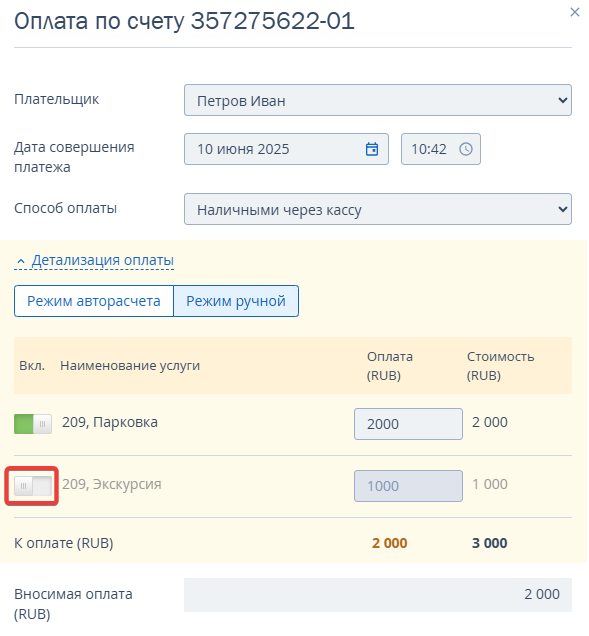Screen dimensions: 589x636
Task: Click the 209, Парковка service name
Action: click(x=110, y=422)
